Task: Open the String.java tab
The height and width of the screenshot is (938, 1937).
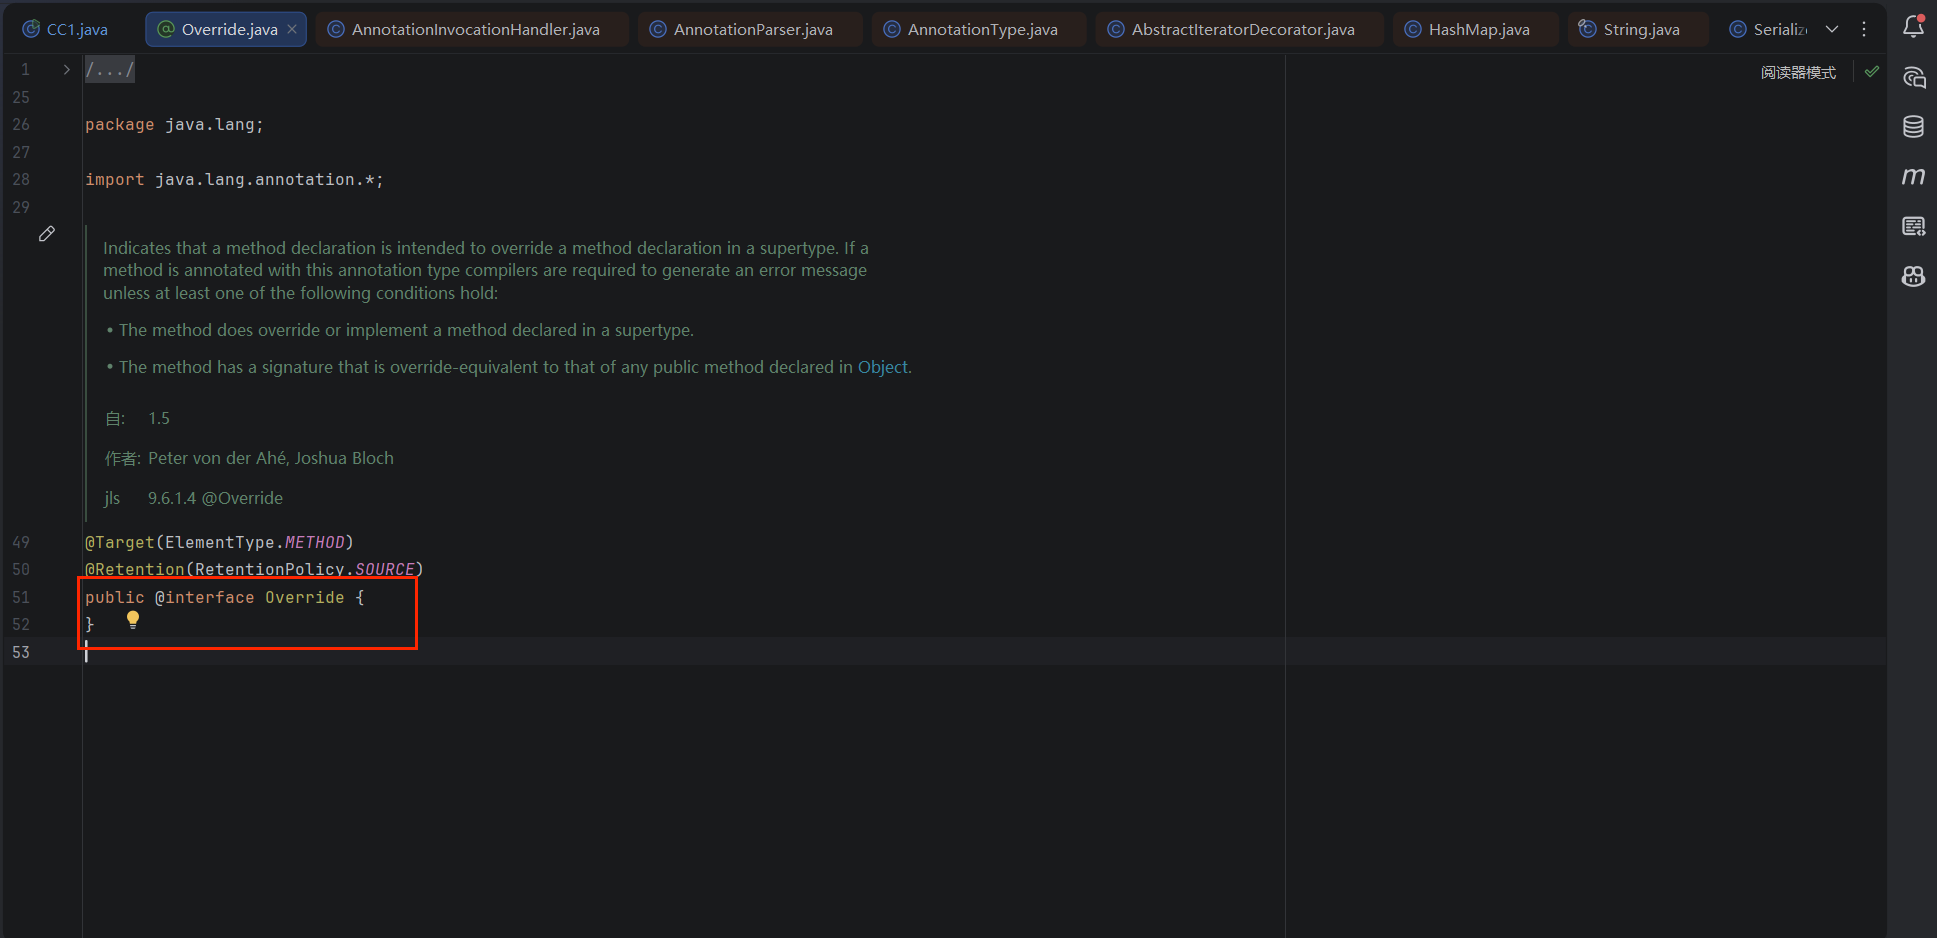Action: point(1638,29)
